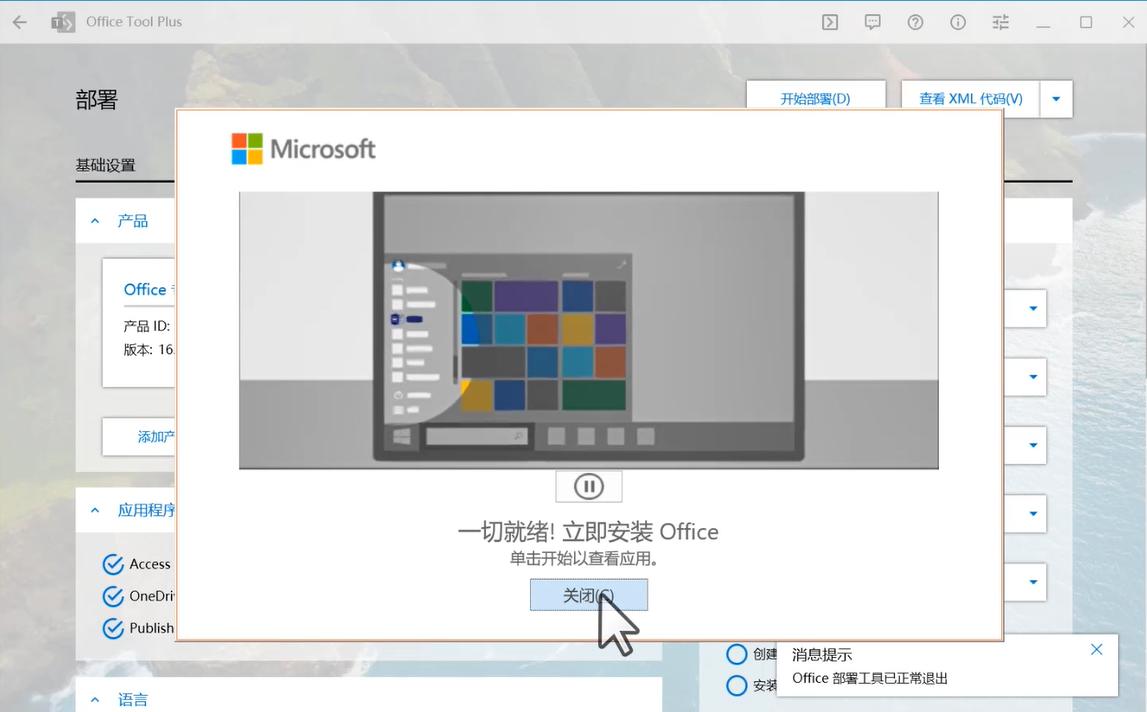Screen dimensions: 1147x712
Task: Click the back arrow in the title bar
Action: tap(19, 21)
